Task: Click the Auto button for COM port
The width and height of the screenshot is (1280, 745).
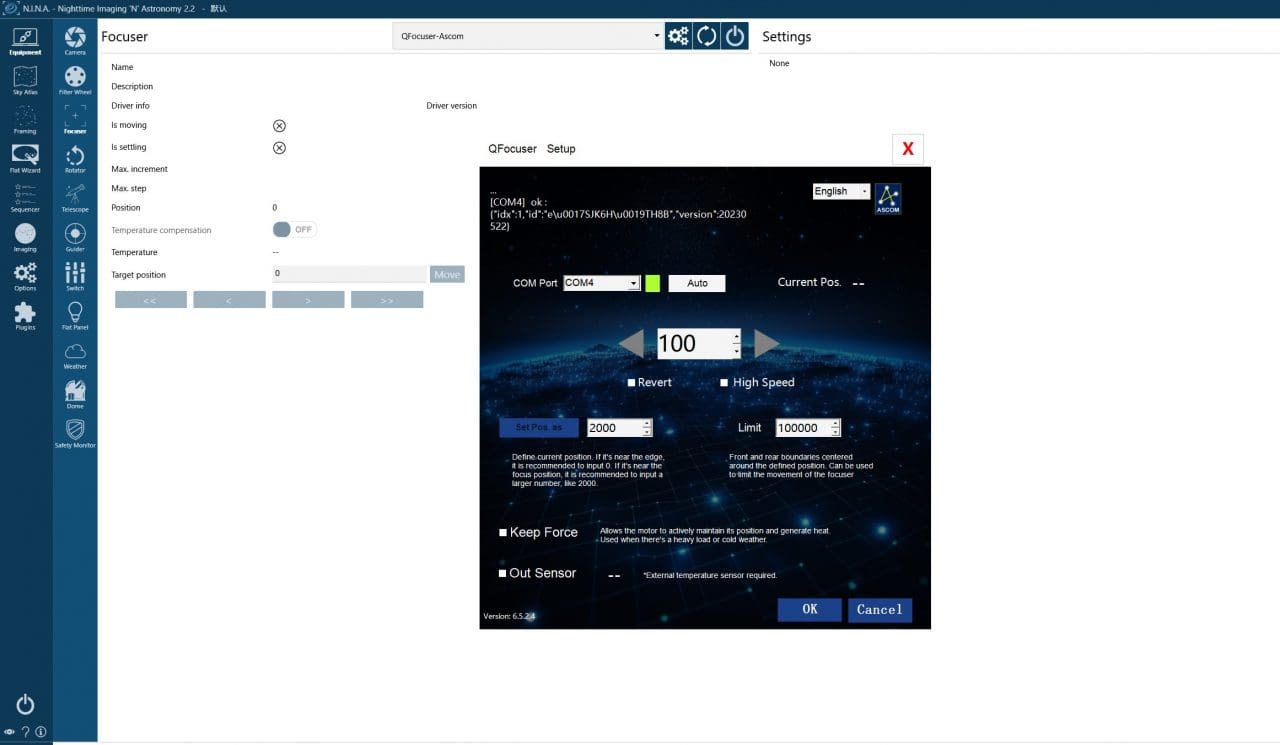Action: click(x=697, y=283)
